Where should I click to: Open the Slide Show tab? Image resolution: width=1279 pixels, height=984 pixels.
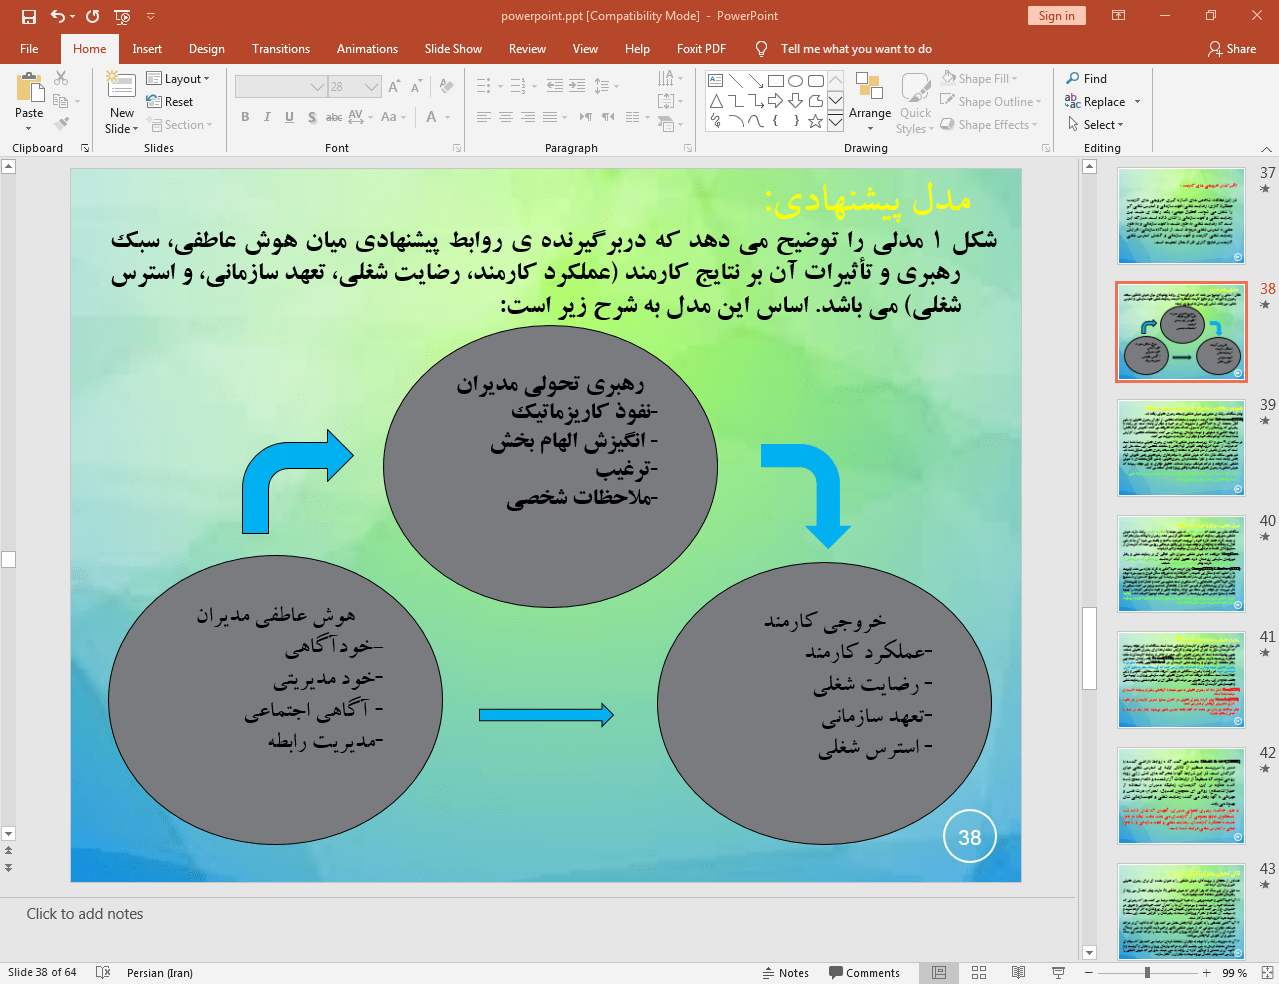tap(453, 48)
